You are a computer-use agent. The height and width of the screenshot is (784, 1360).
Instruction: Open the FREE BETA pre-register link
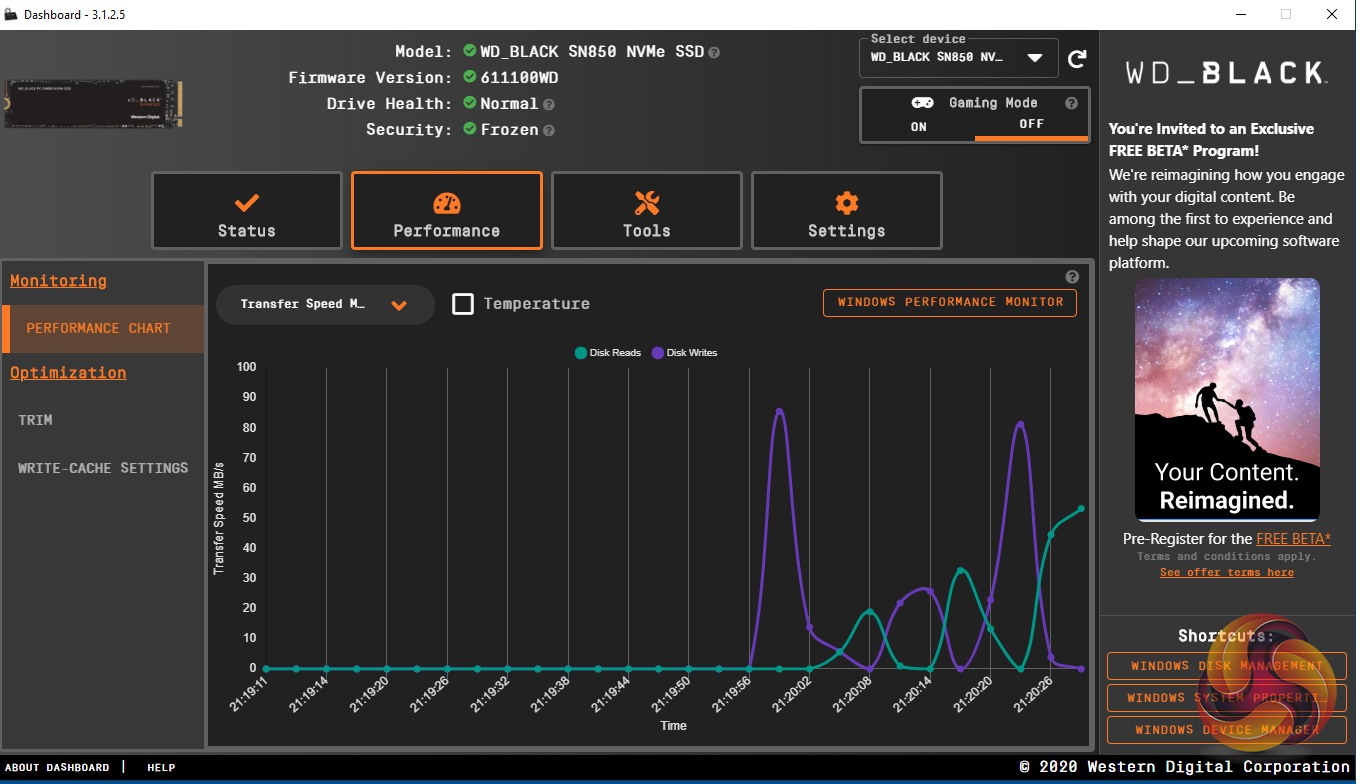click(x=1293, y=539)
